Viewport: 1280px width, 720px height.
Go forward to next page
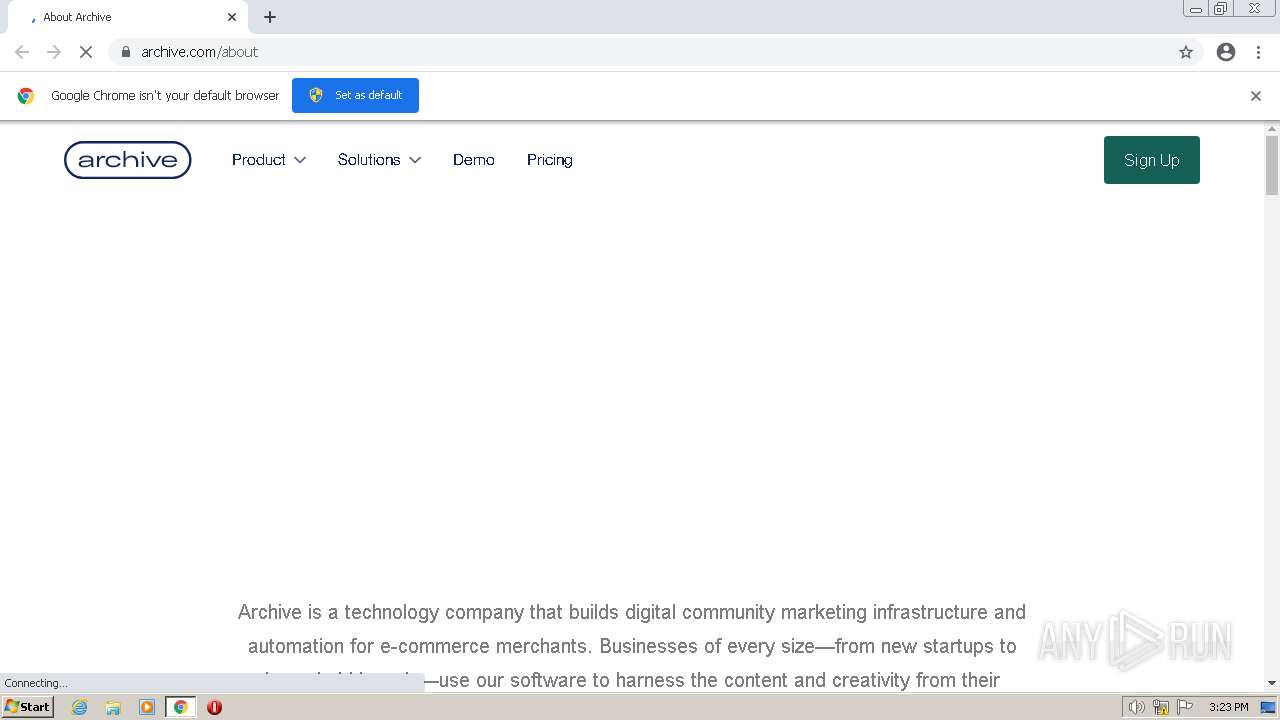54,52
